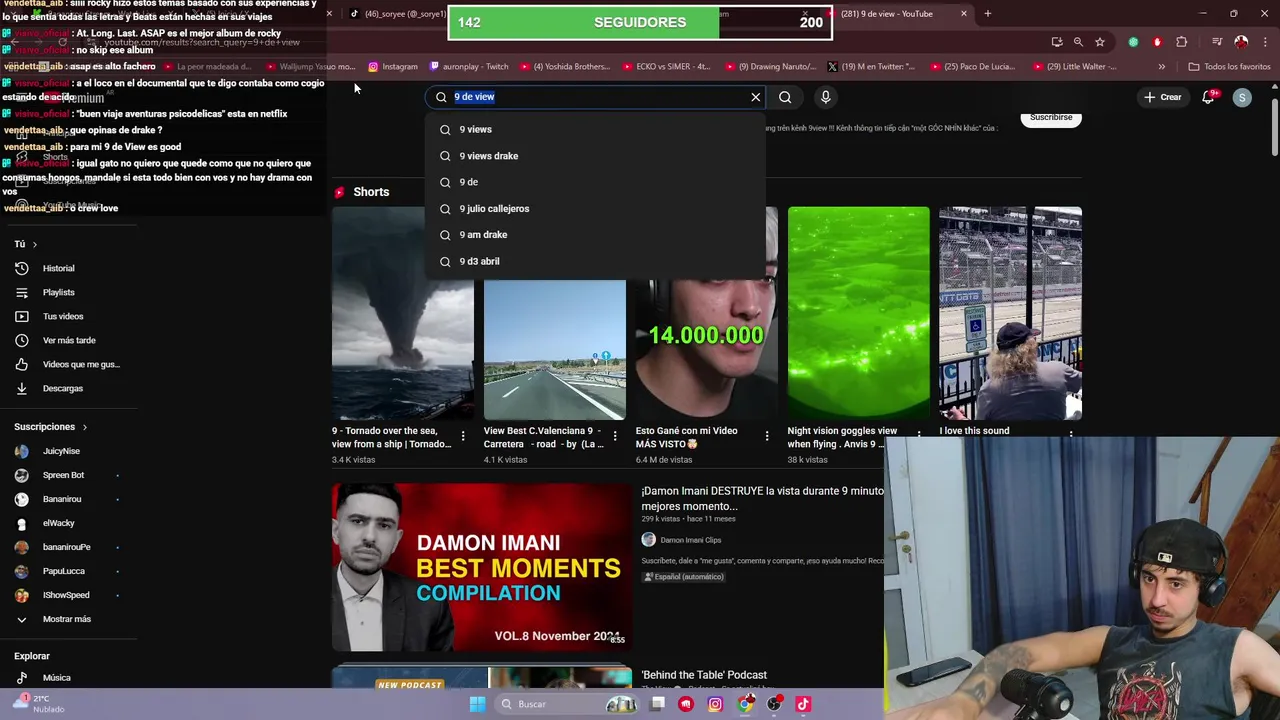Open the night vision goggles Short thumbnail

[858, 313]
